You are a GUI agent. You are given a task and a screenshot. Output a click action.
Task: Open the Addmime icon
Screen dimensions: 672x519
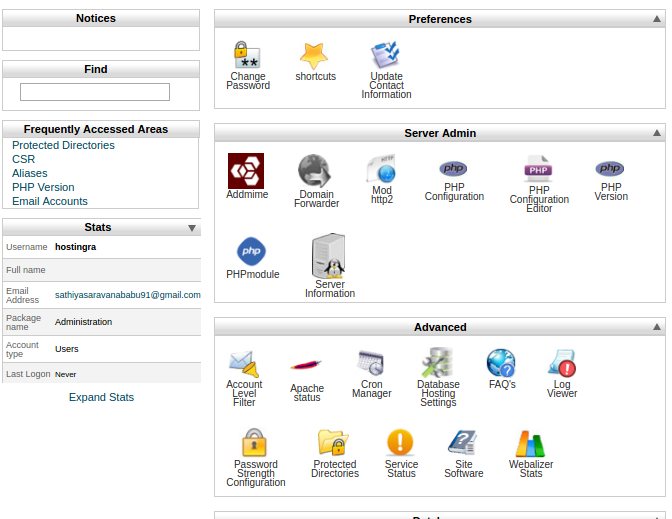point(246,171)
